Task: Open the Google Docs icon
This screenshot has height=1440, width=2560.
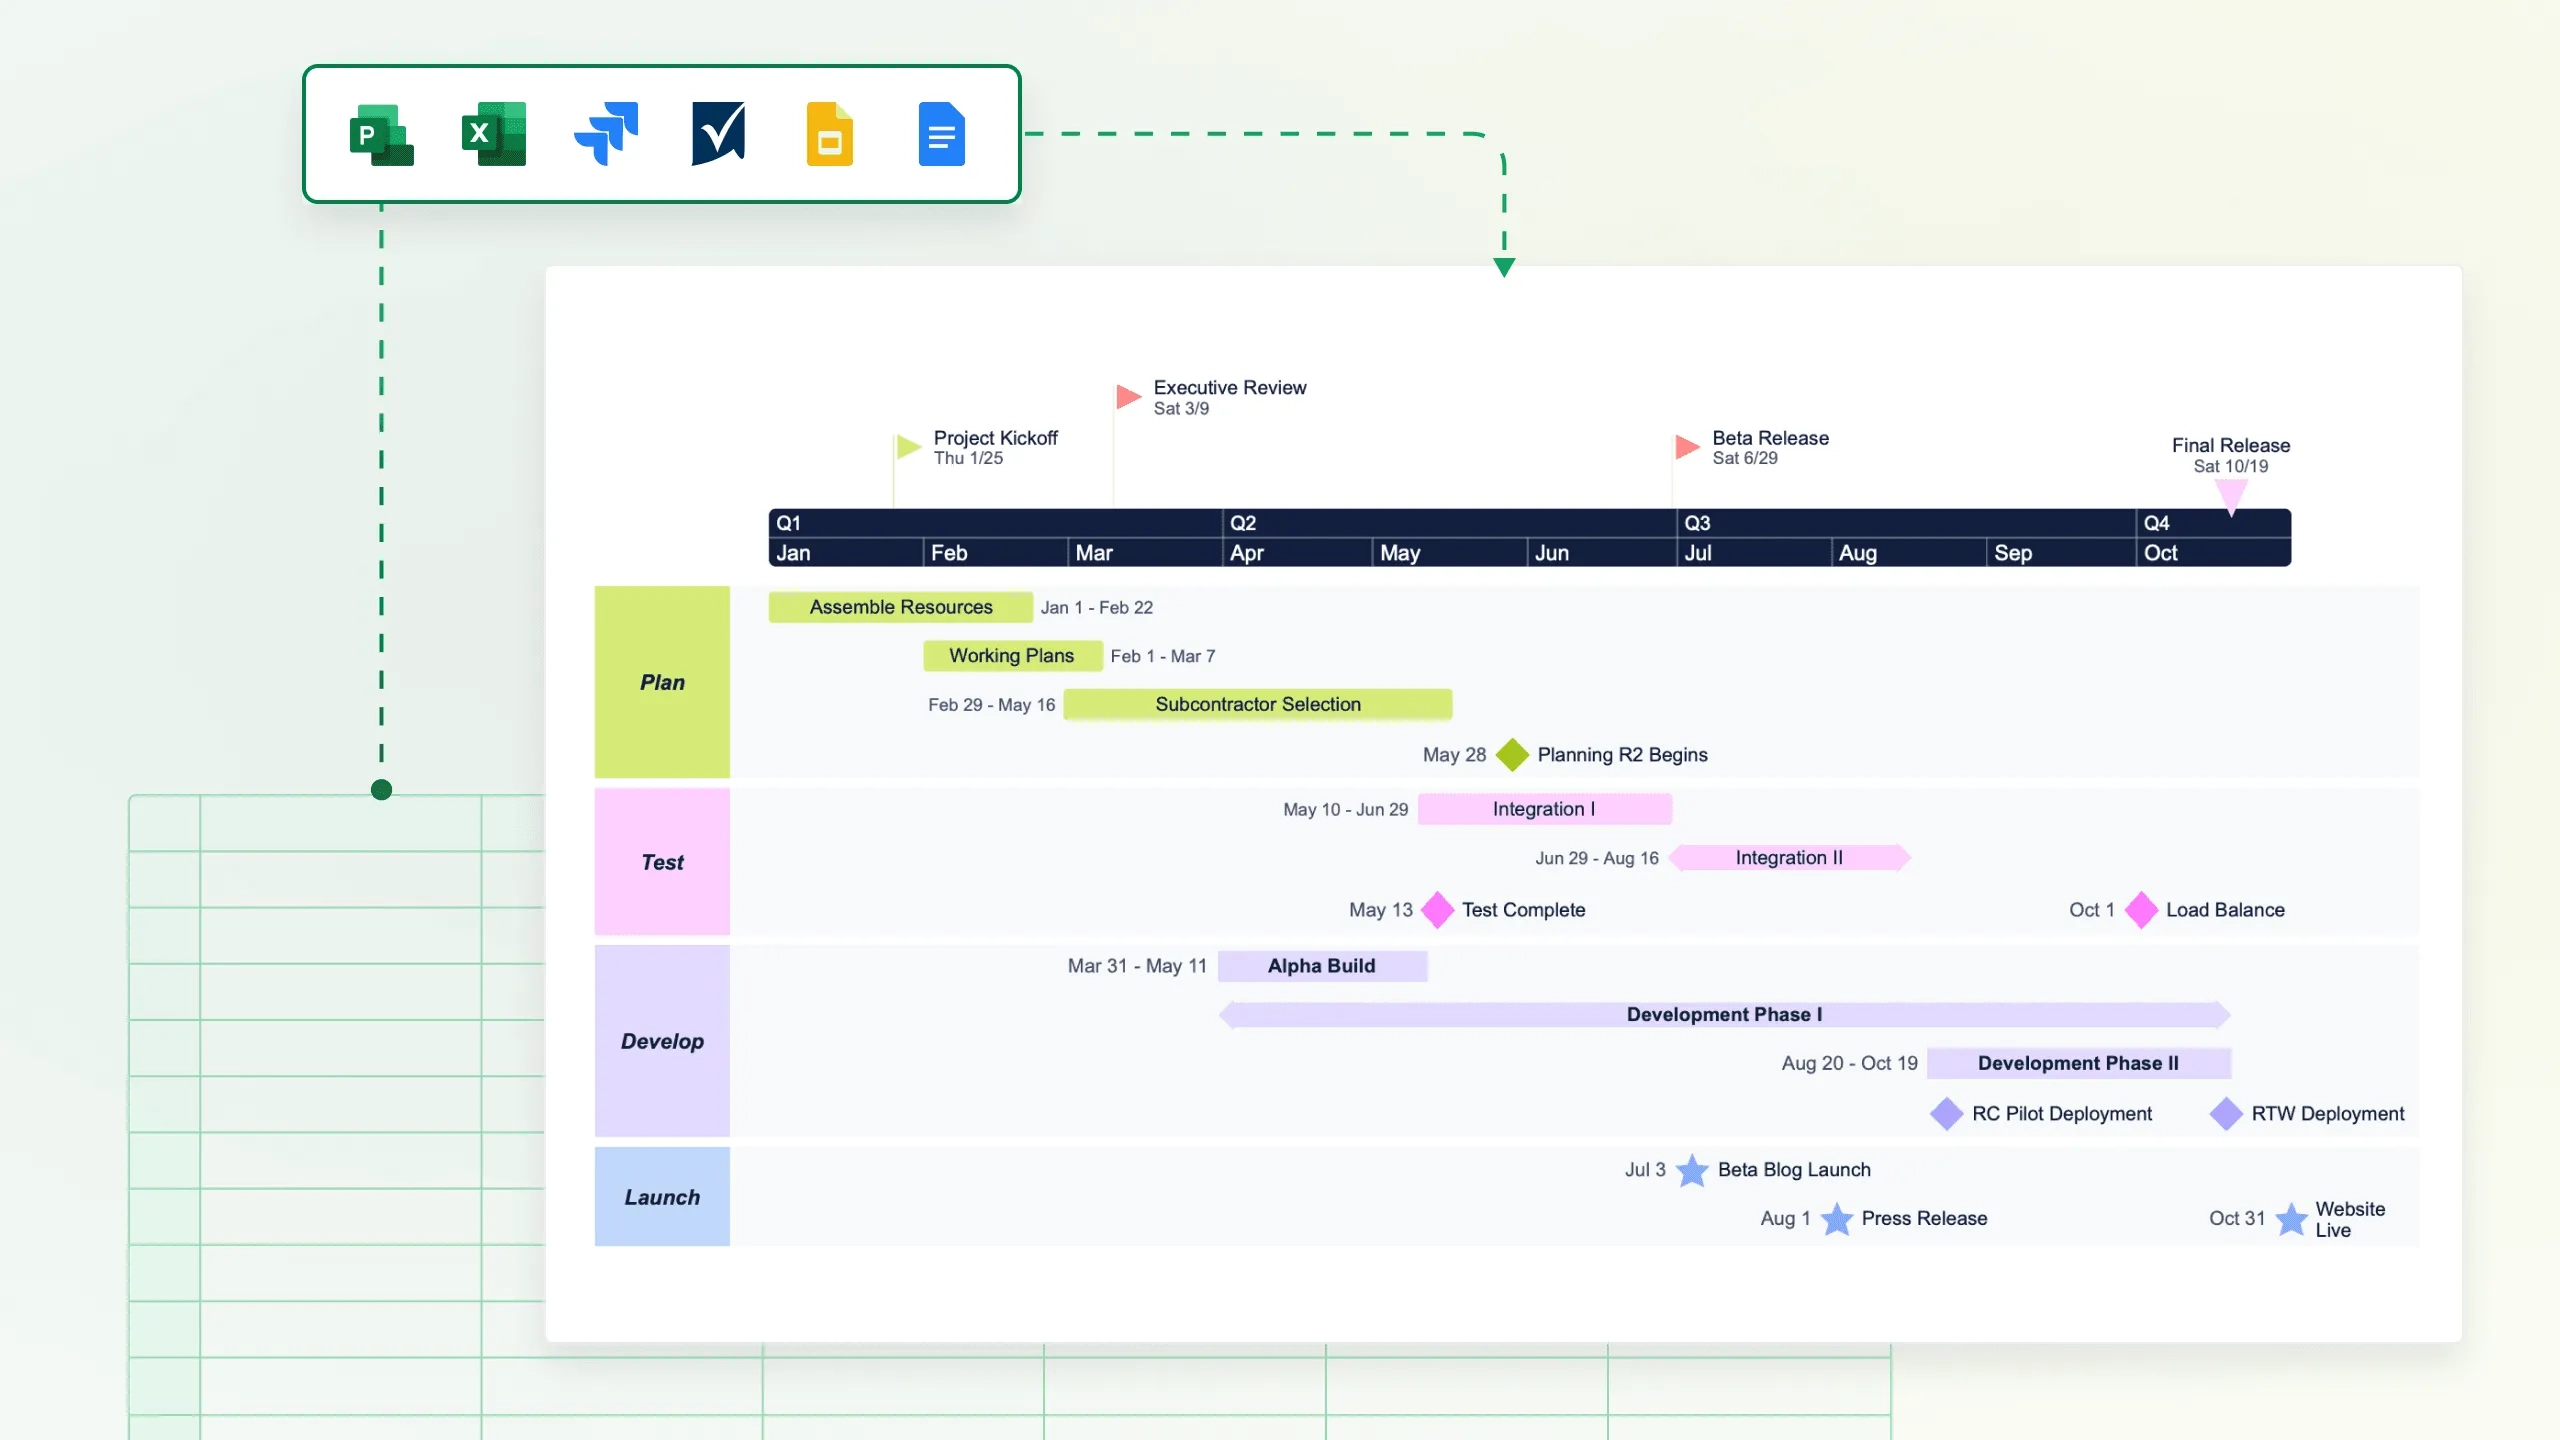Action: (x=941, y=134)
